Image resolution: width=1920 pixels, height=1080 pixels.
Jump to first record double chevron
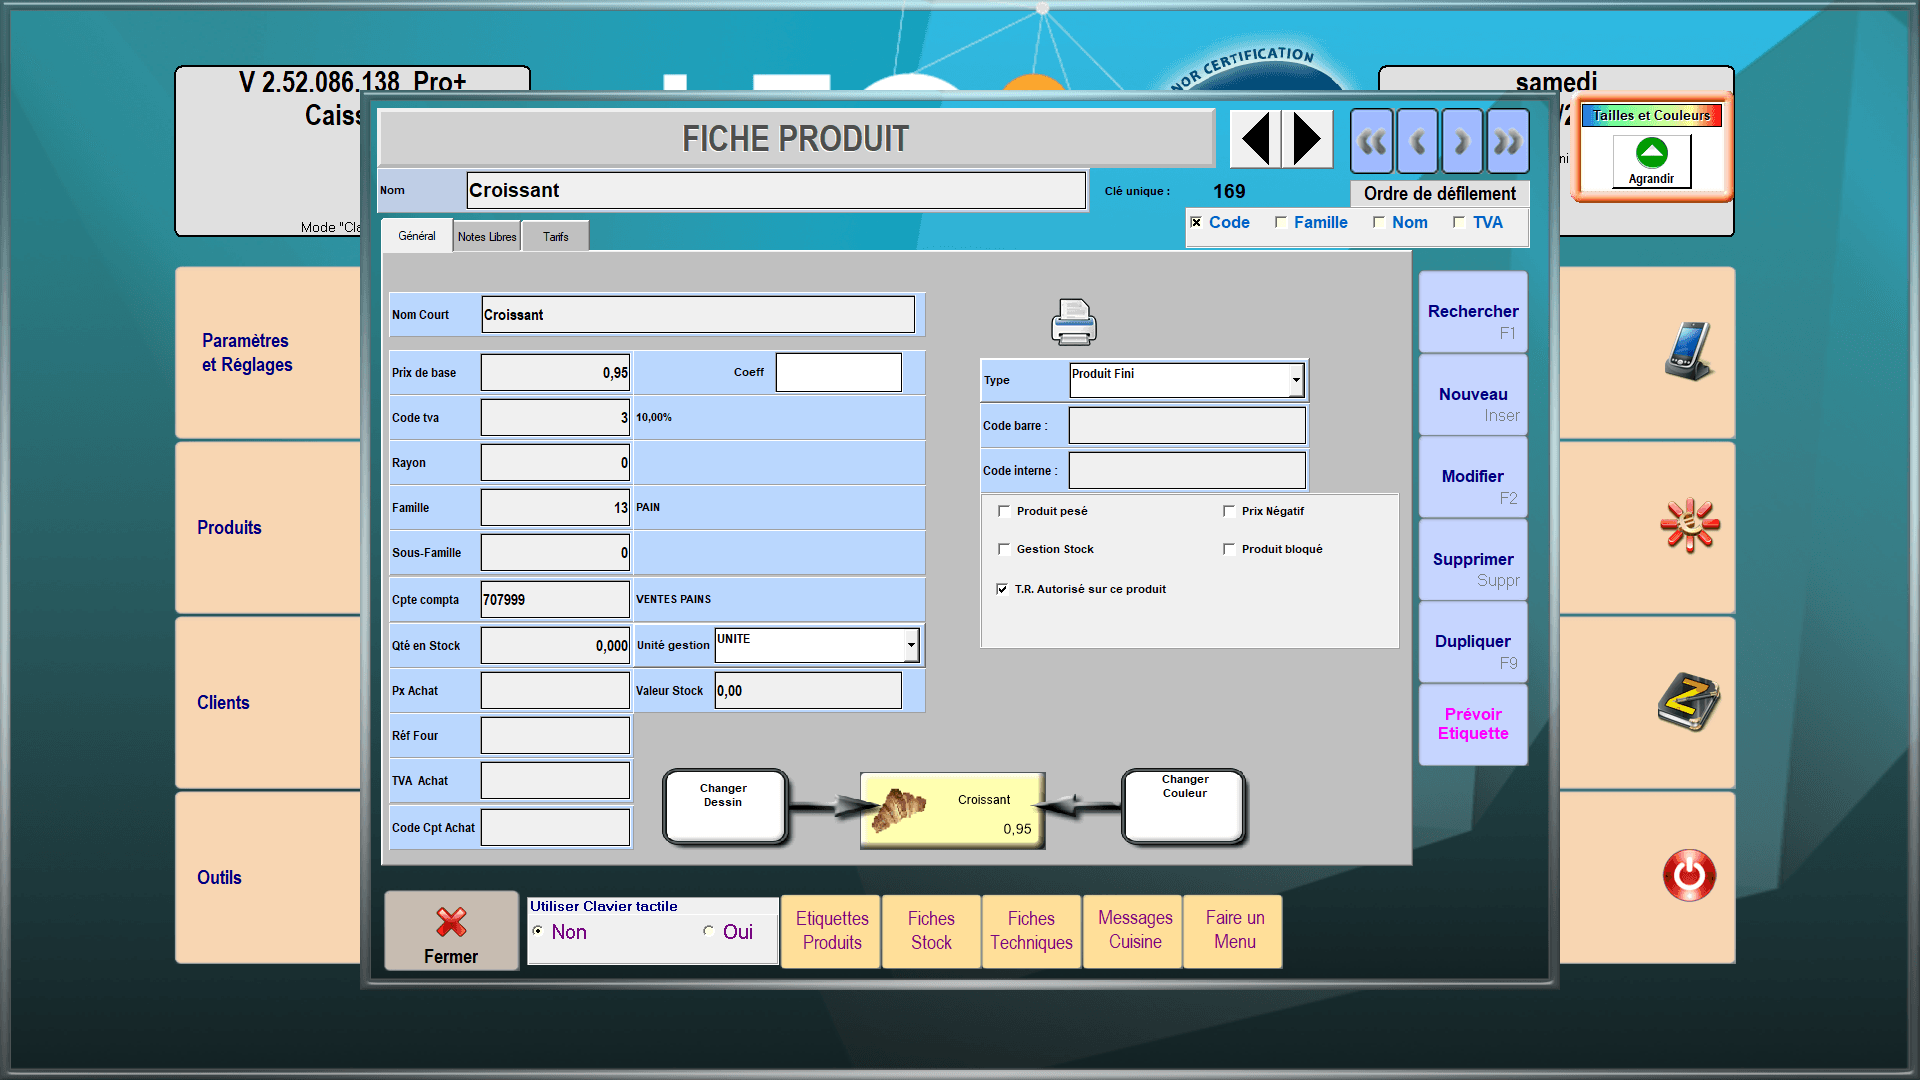(1372, 142)
